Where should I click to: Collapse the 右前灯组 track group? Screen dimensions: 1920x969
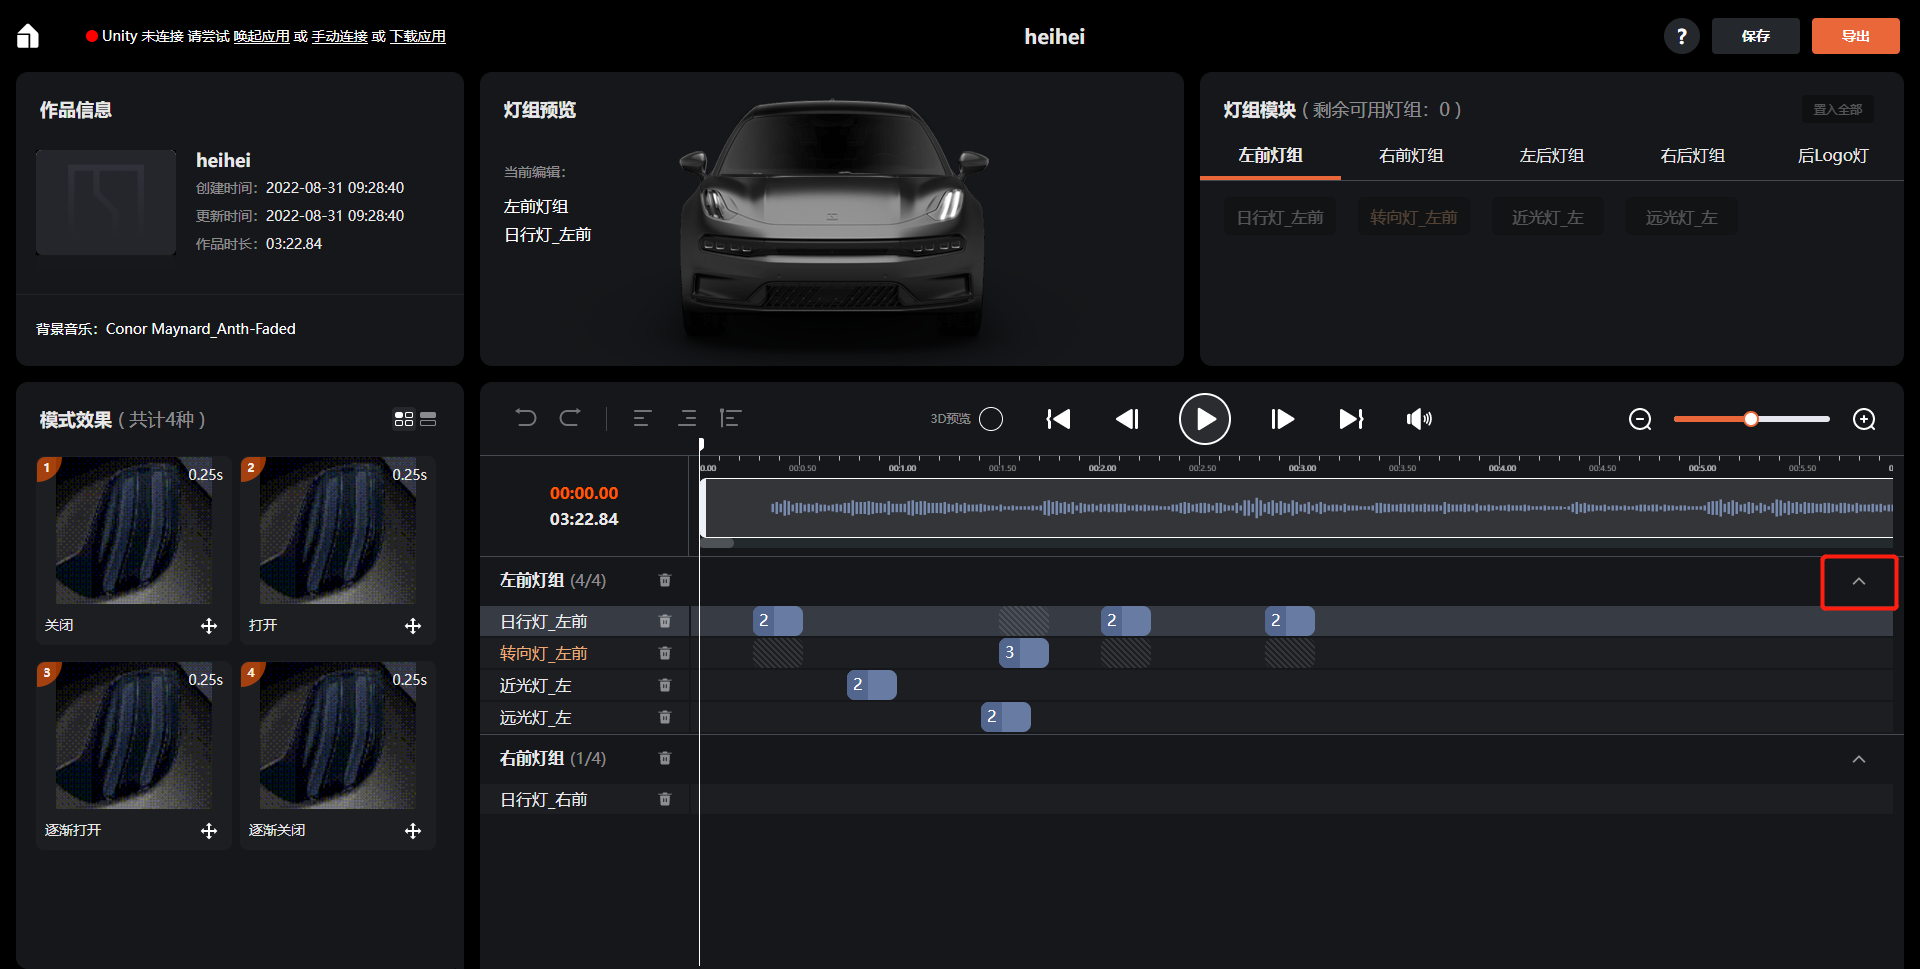click(1859, 759)
